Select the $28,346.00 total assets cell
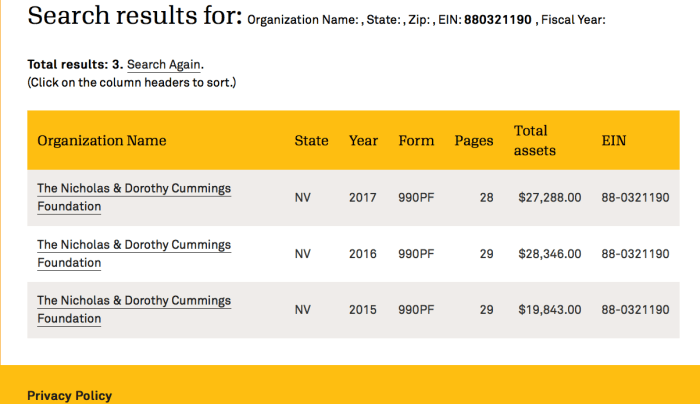Viewport: 700px width, 404px height. pyautogui.click(x=549, y=254)
